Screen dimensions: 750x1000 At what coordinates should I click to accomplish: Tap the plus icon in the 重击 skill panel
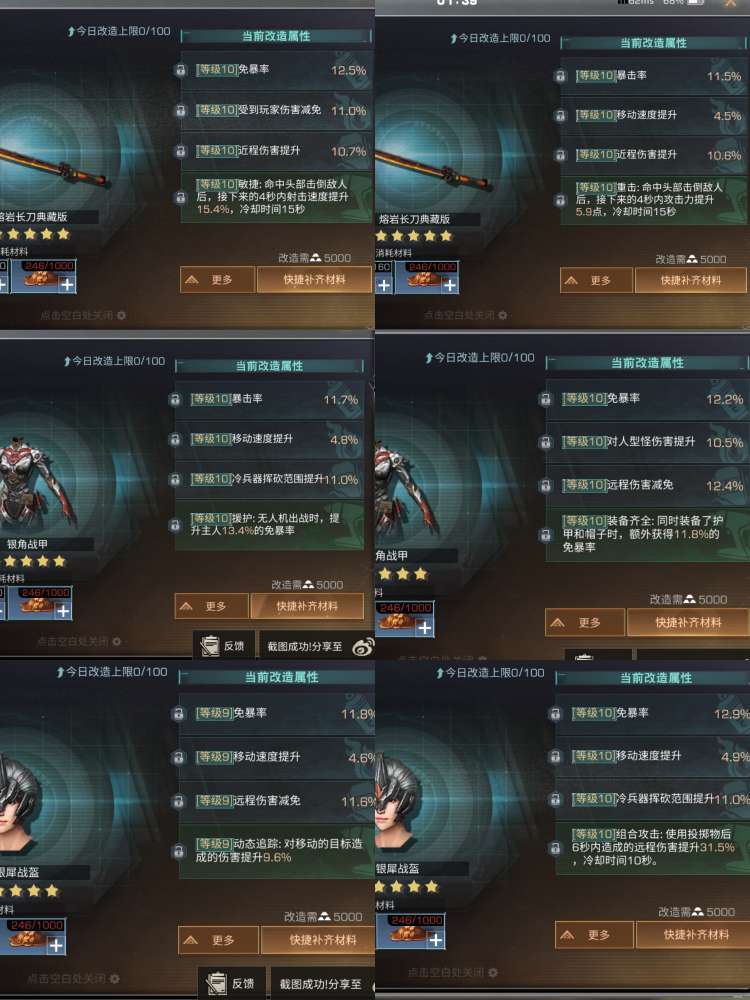[450, 285]
